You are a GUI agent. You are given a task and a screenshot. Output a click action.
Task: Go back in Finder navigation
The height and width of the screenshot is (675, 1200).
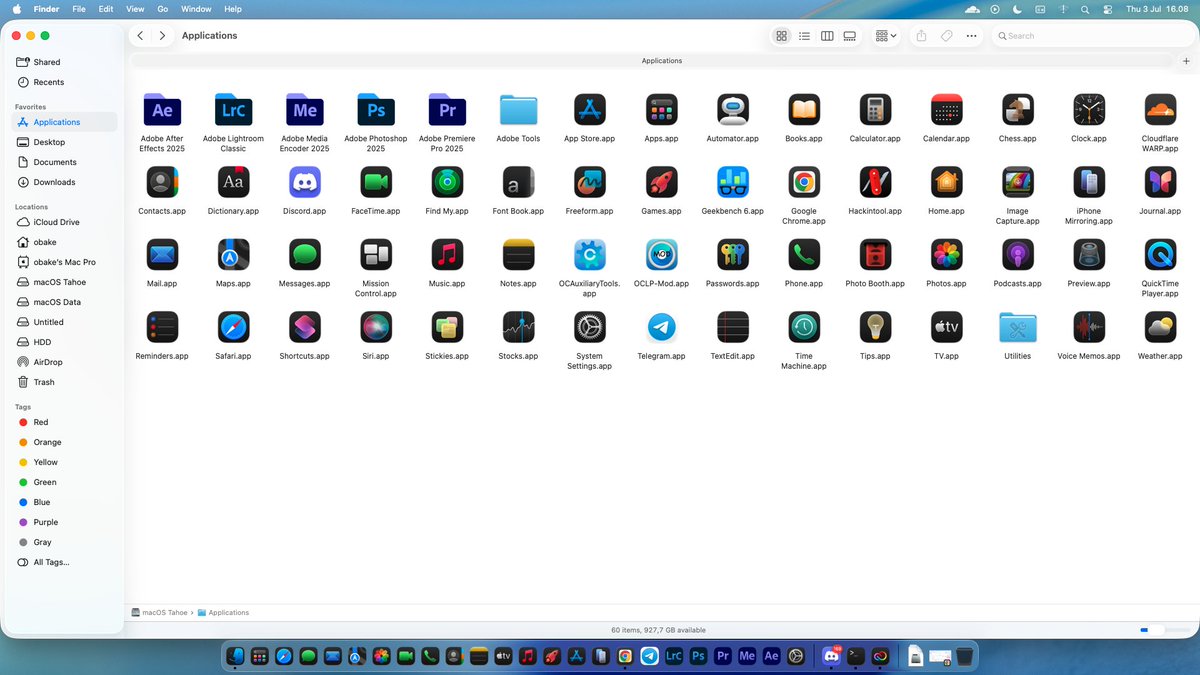(x=140, y=36)
